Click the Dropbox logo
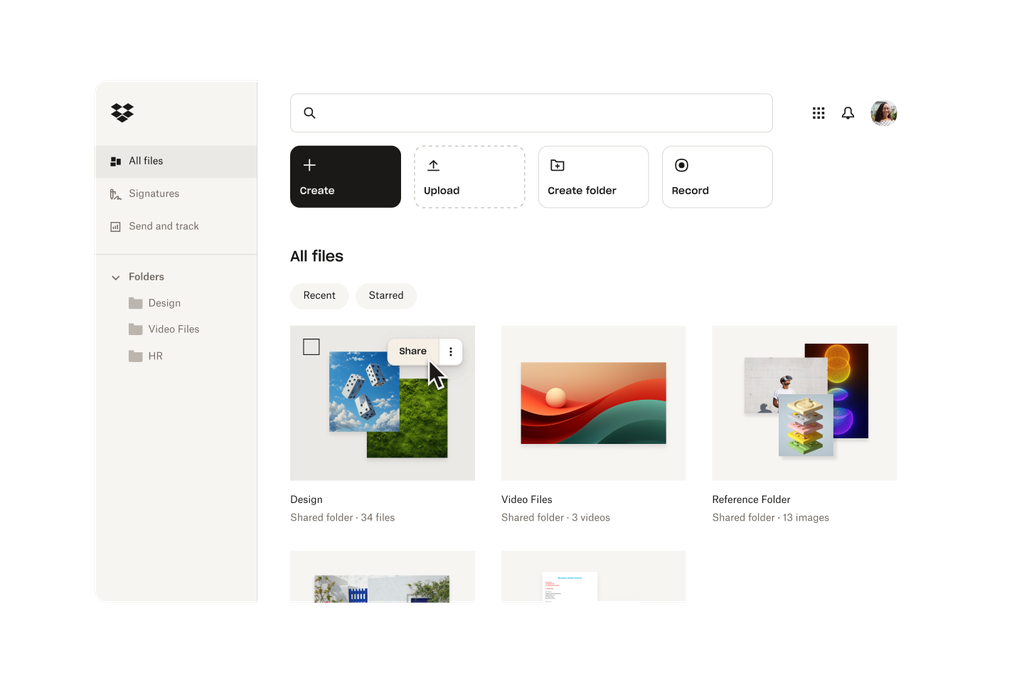Viewport: 1024px width, 683px height. click(x=120, y=113)
